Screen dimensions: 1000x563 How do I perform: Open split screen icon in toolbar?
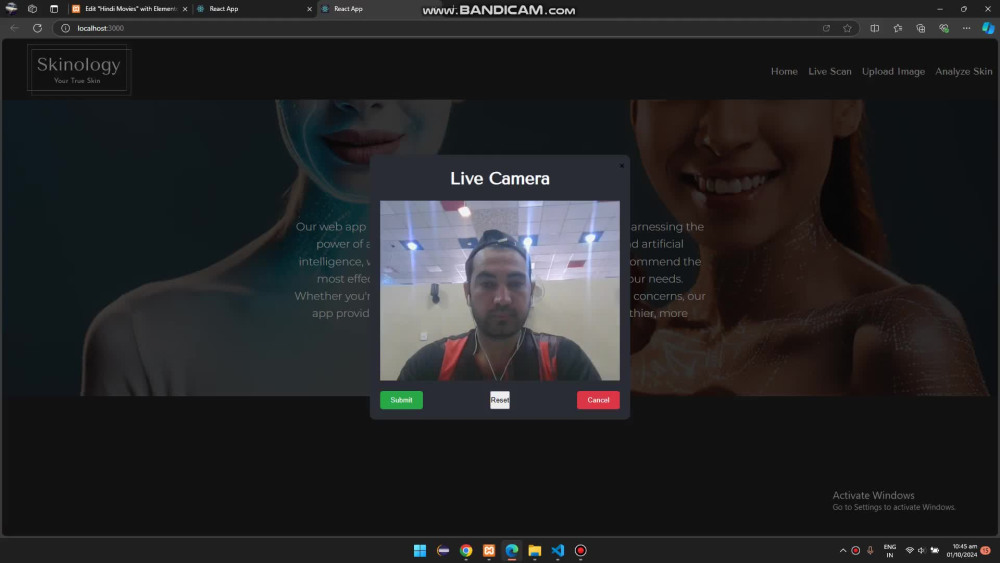tap(874, 28)
